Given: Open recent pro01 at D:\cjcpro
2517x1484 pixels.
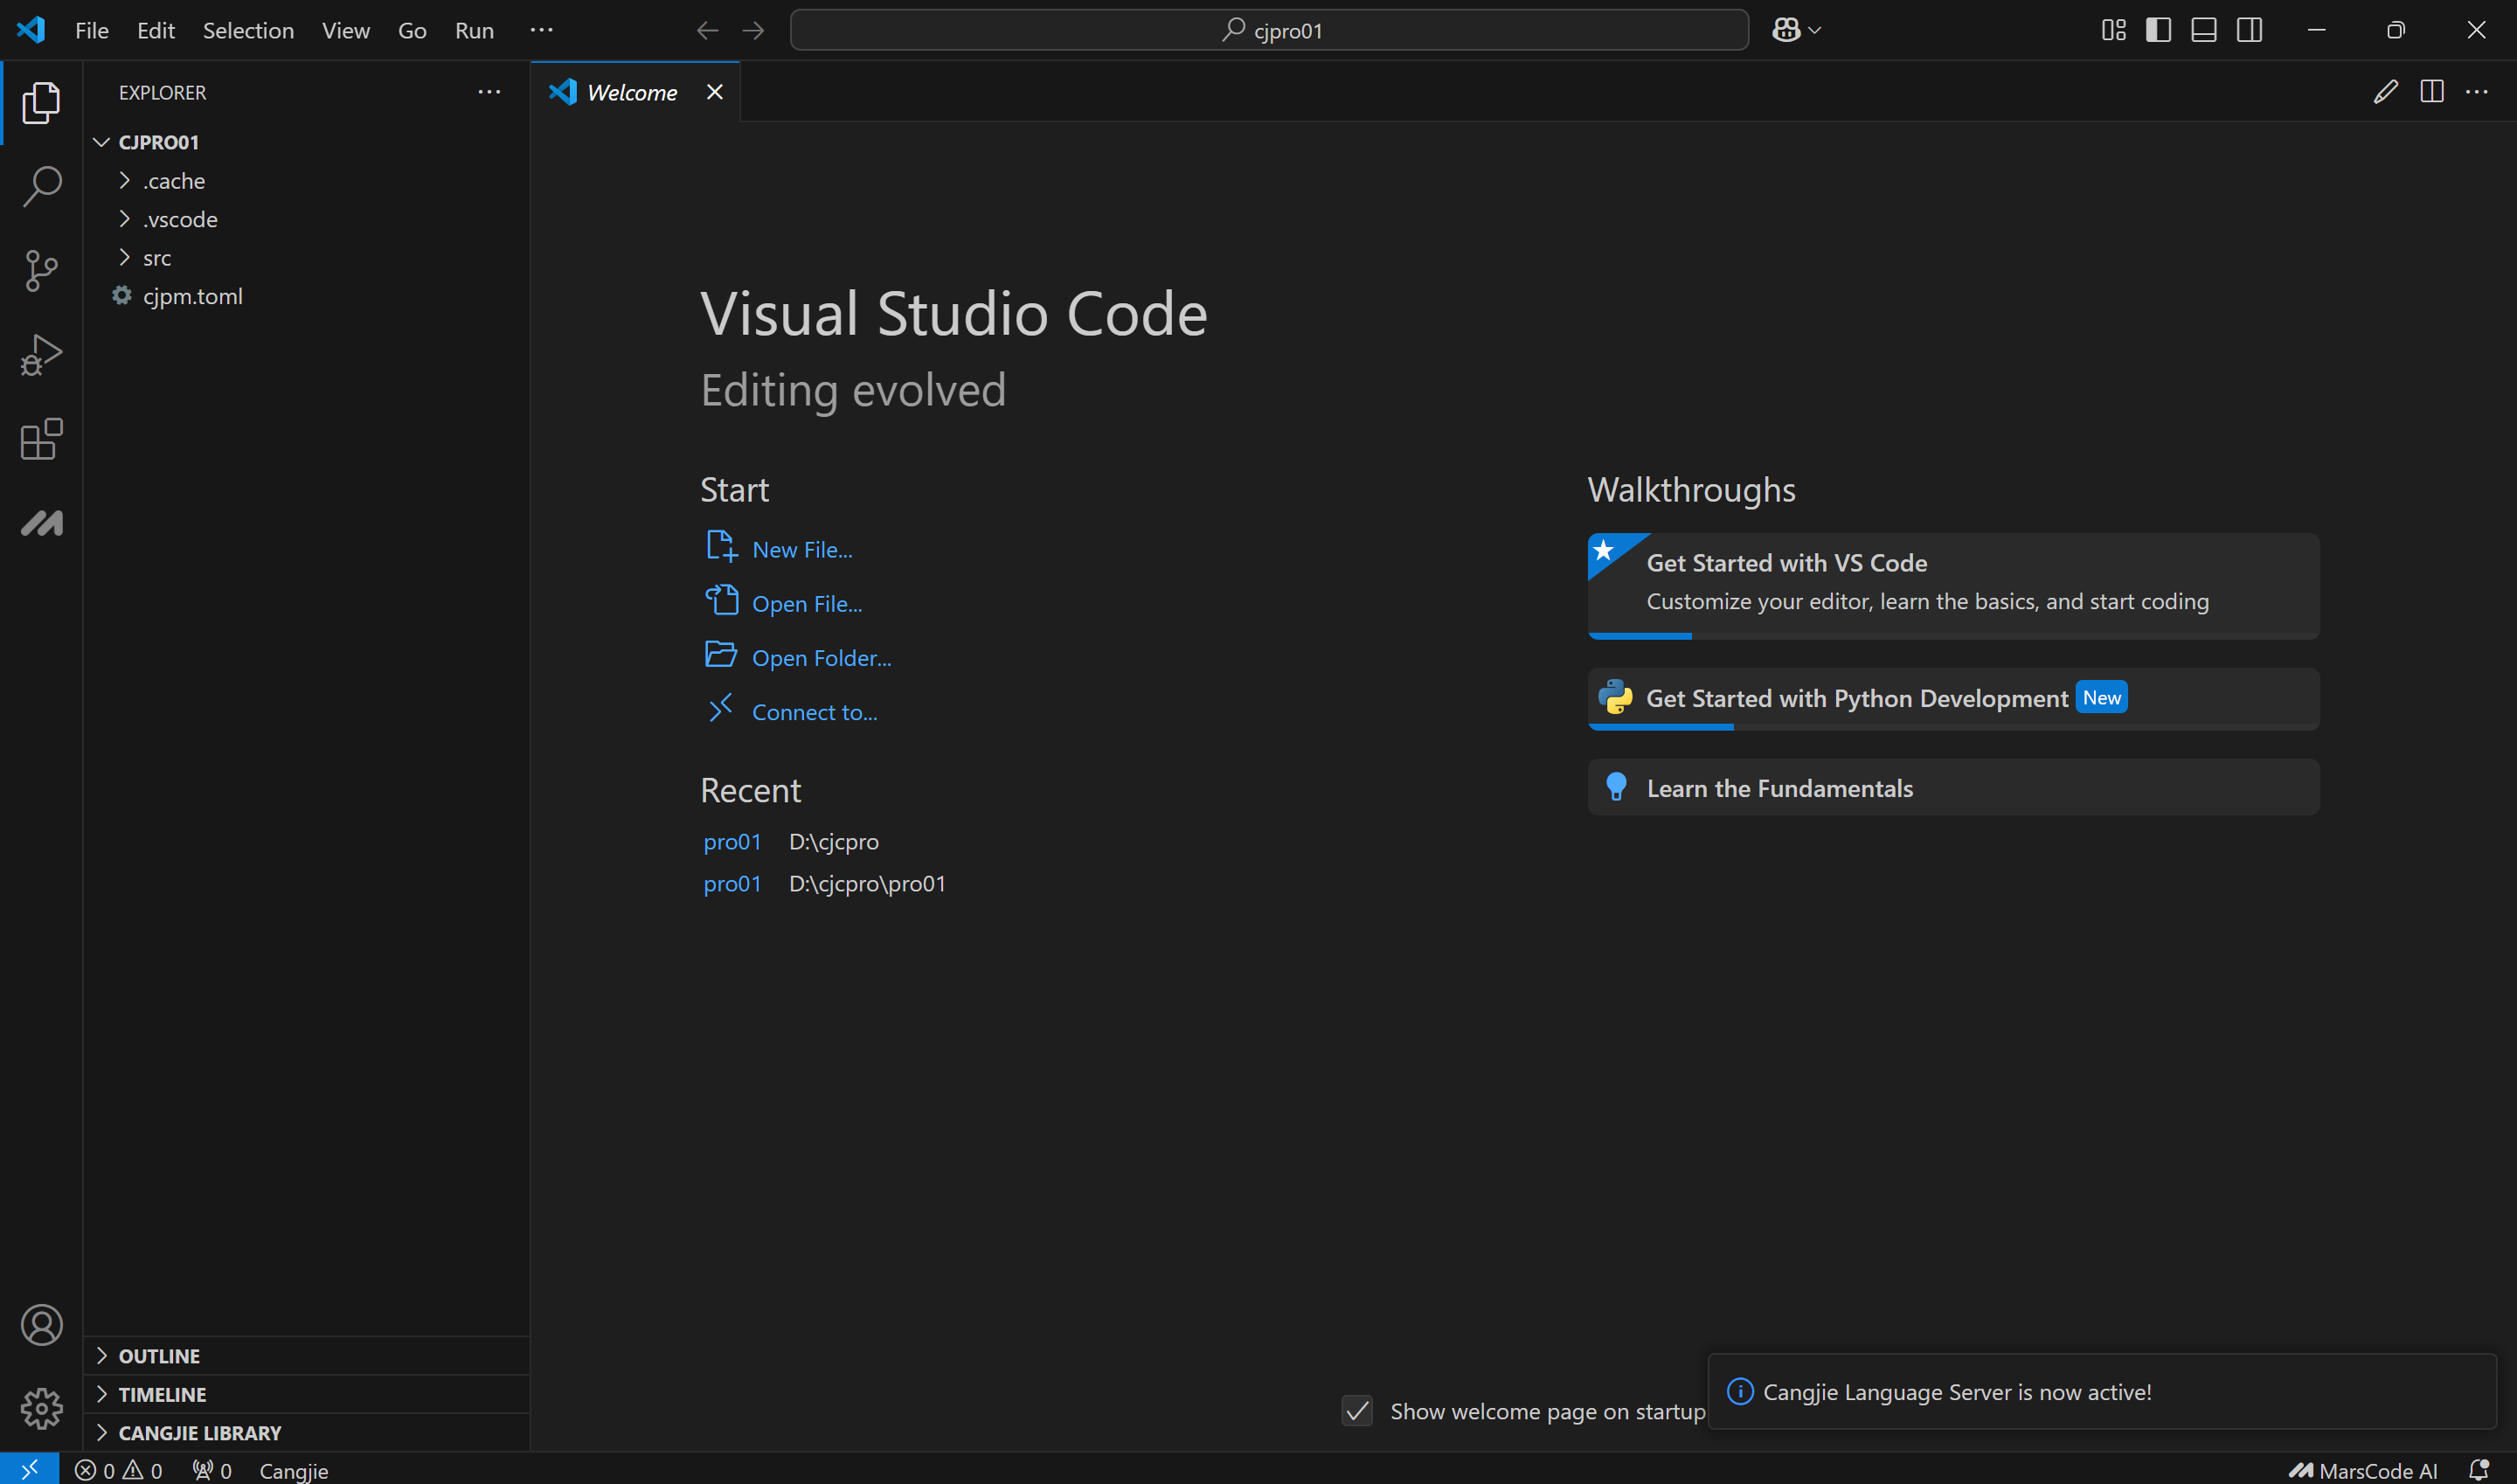Looking at the screenshot, I should (x=732, y=841).
